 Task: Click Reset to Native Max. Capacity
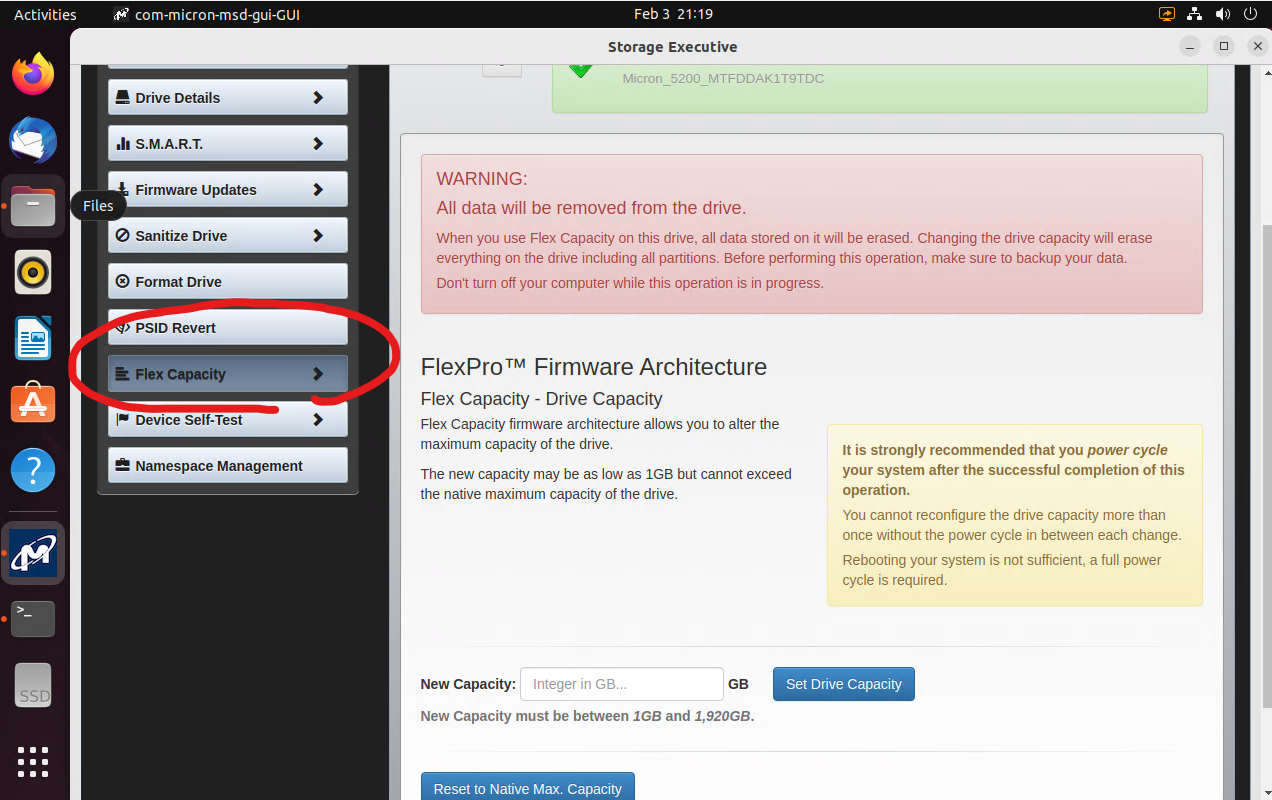pos(528,787)
